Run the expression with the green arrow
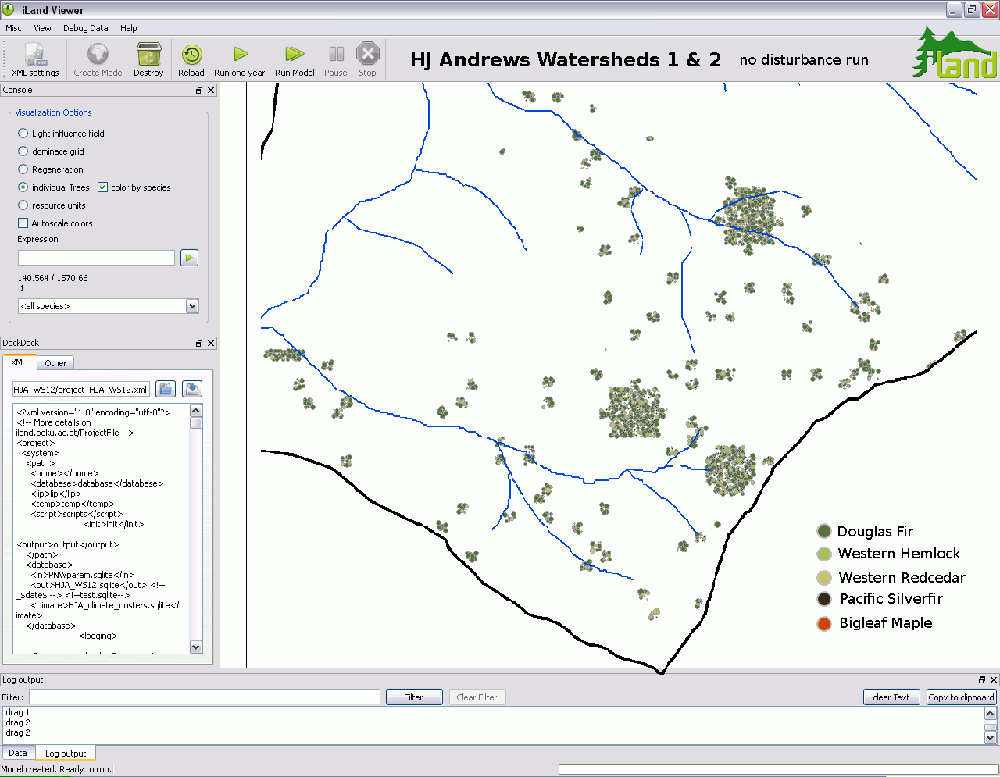This screenshot has height=777, width=1000. (x=189, y=258)
